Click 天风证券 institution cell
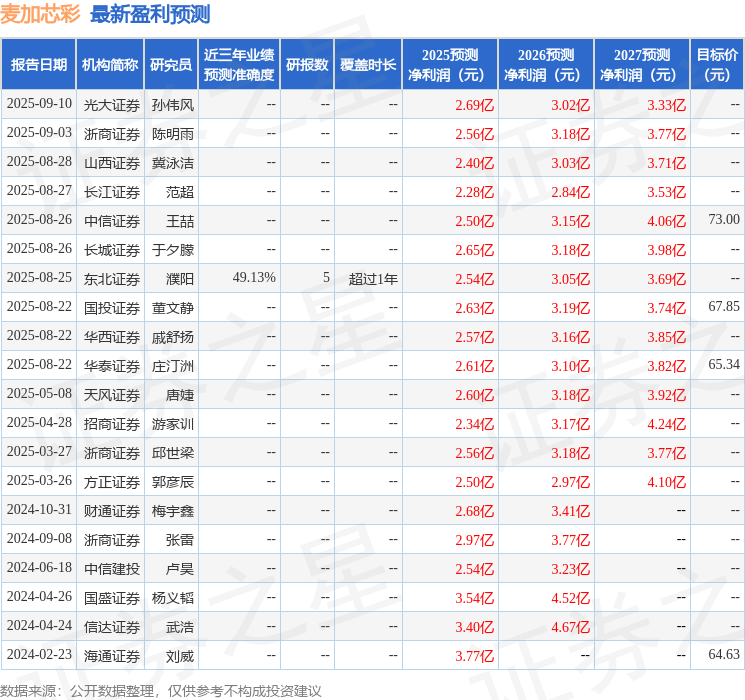Screen dimensions: 745x700 tap(112, 395)
